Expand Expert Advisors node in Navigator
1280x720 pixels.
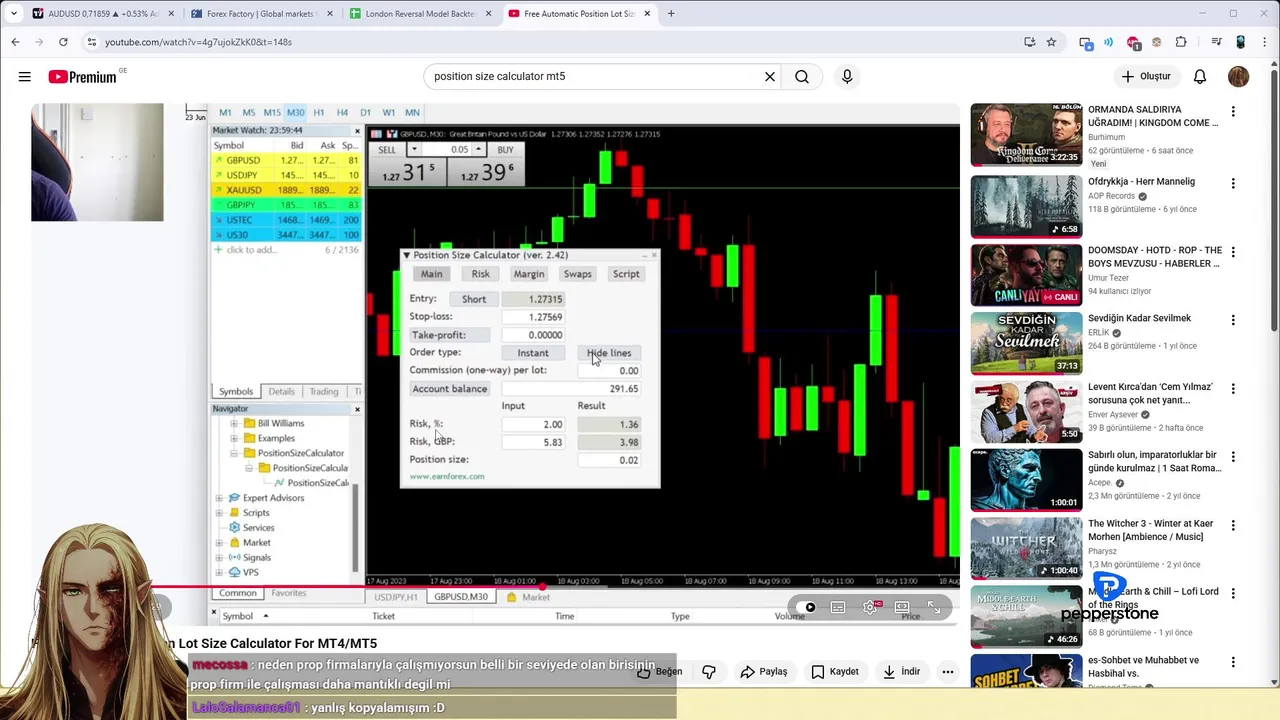pyautogui.click(x=220, y=497)
